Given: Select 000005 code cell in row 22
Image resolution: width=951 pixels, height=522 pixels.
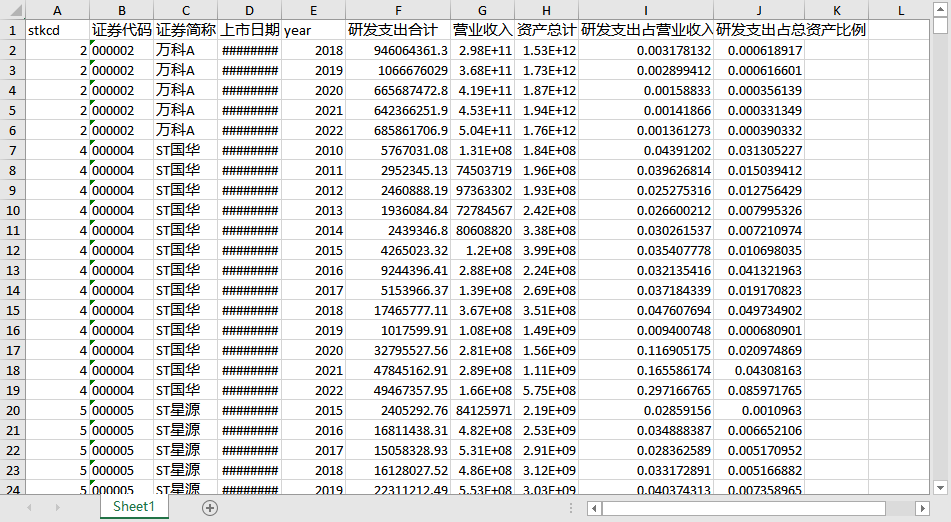Looking at the screenshot, I should (121, 450).
